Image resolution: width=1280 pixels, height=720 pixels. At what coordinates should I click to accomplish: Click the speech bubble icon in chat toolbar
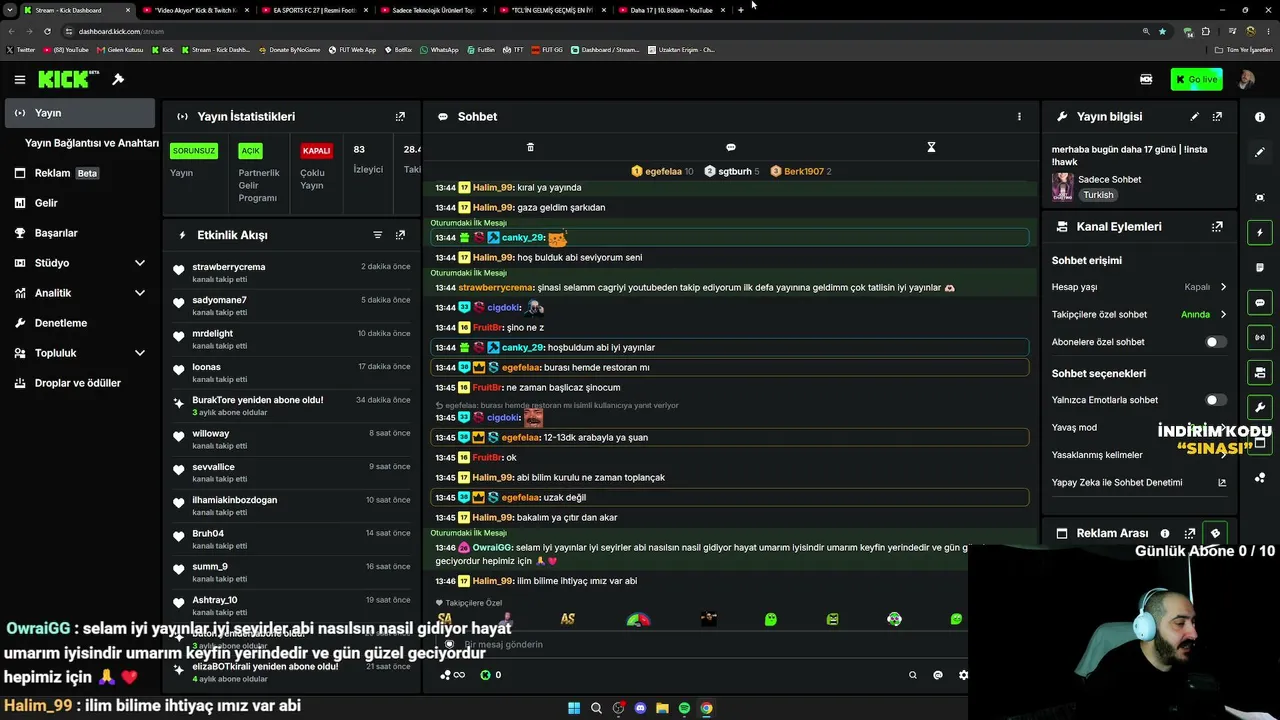tap(730, 147)
